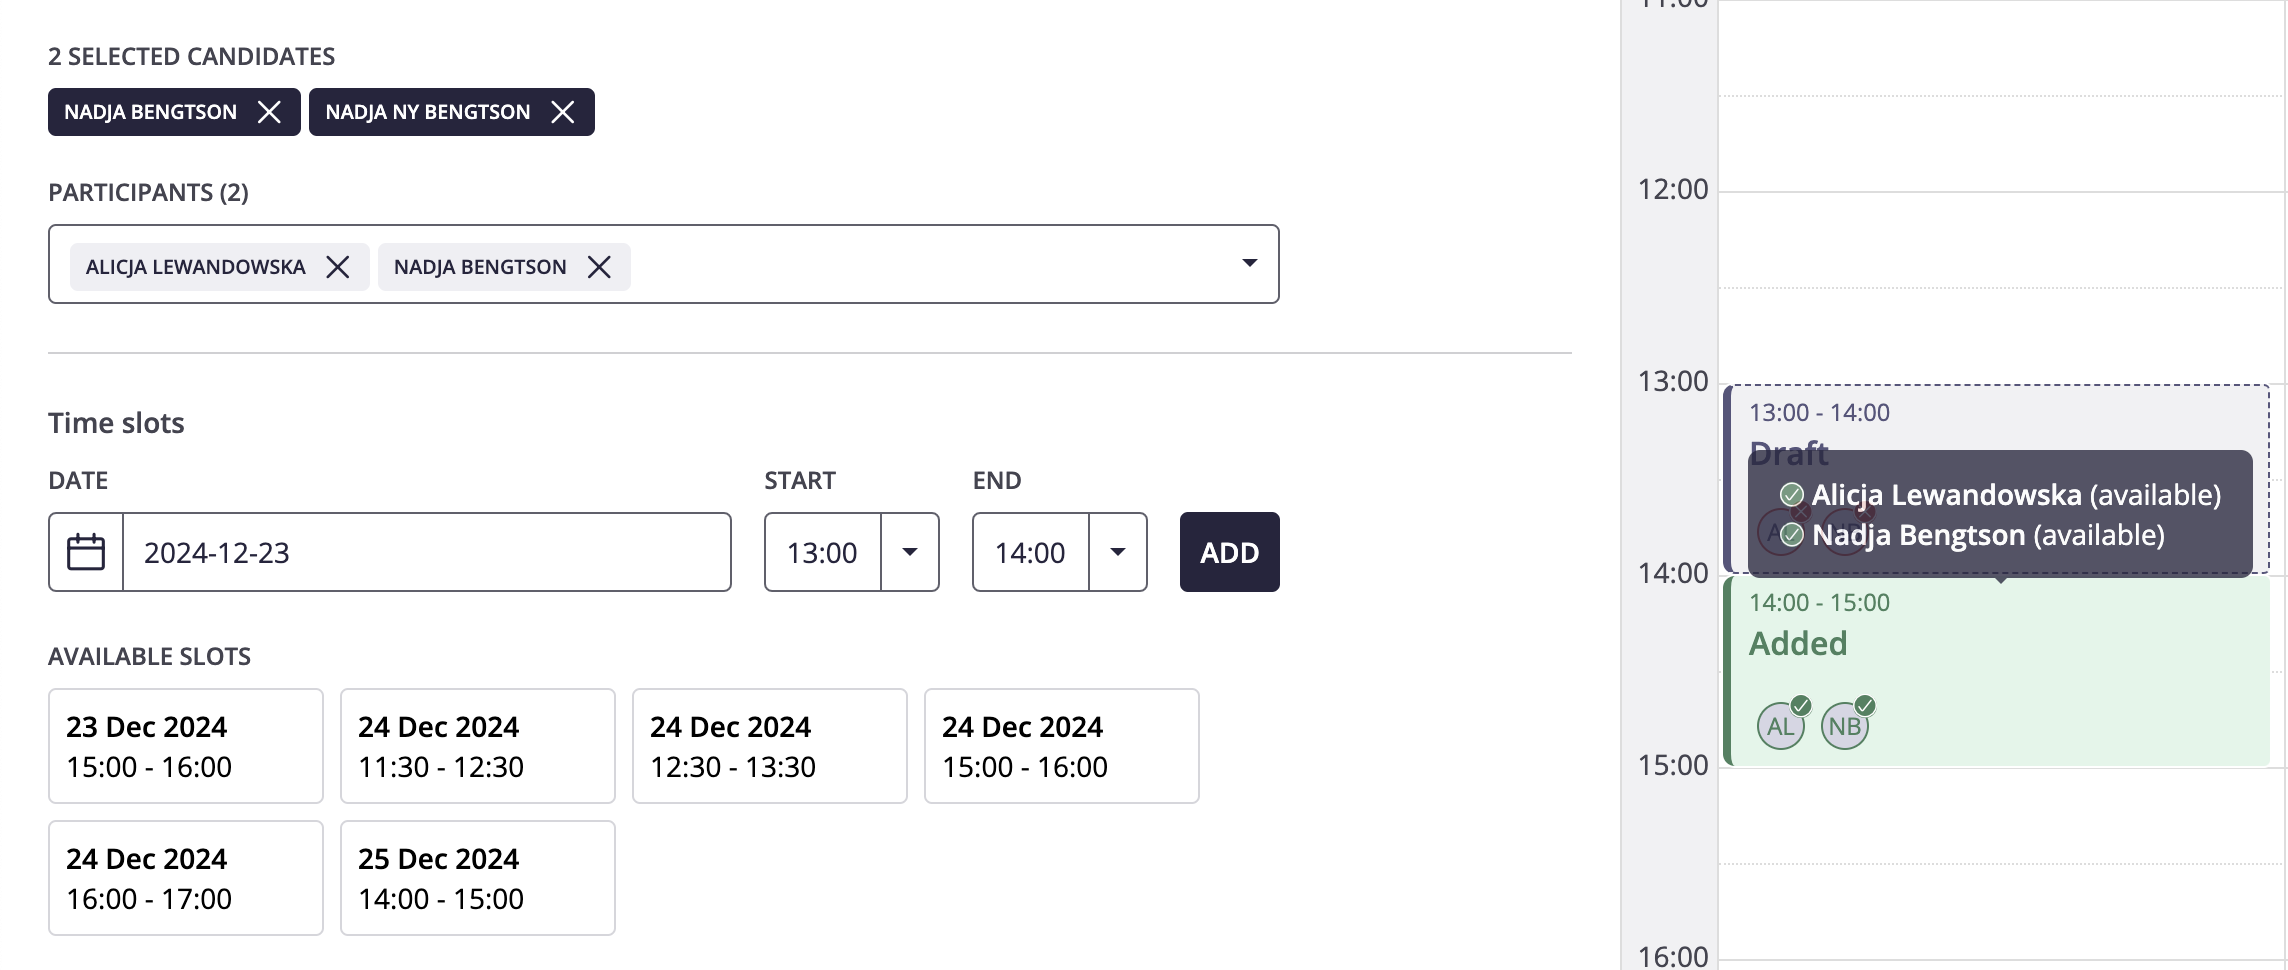Remove Nadja Bengtson from participants field

(x=599, y=267)
